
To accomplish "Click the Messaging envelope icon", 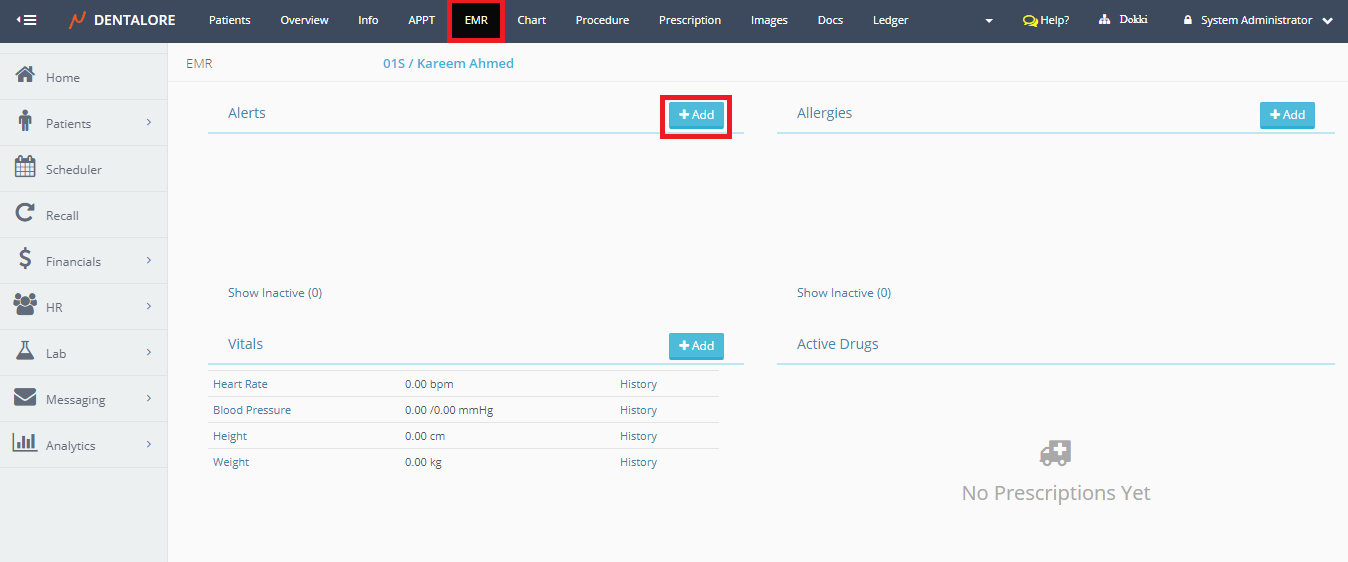I will click(26, 398).
